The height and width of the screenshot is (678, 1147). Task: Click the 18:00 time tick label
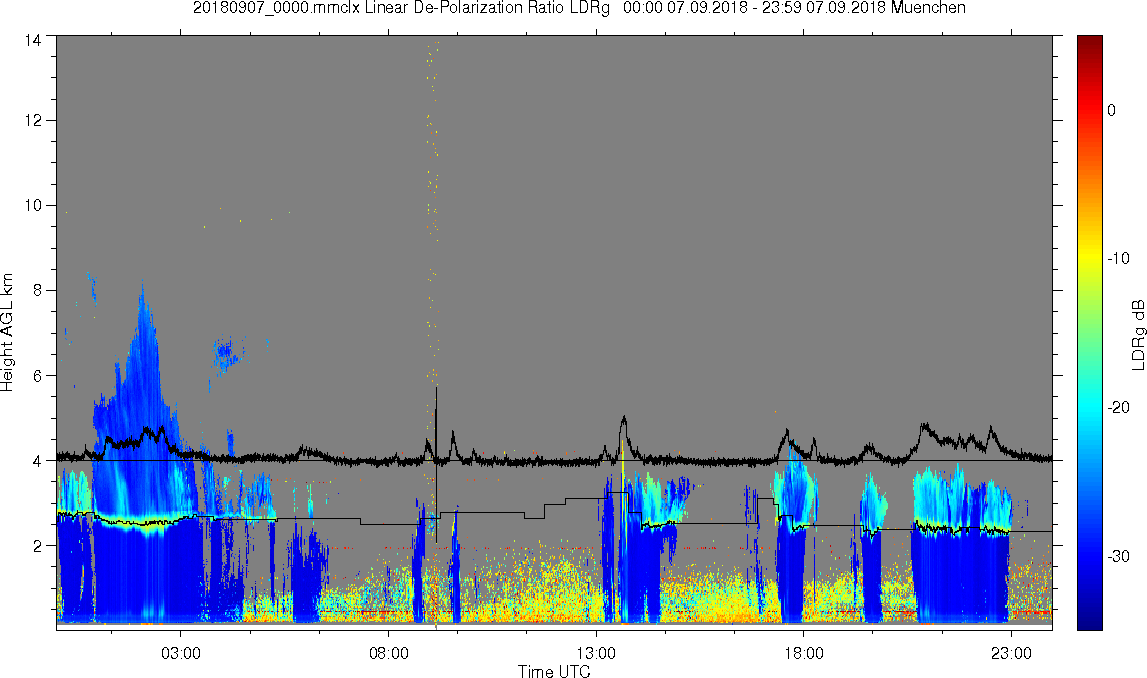(x=804, y=653)
